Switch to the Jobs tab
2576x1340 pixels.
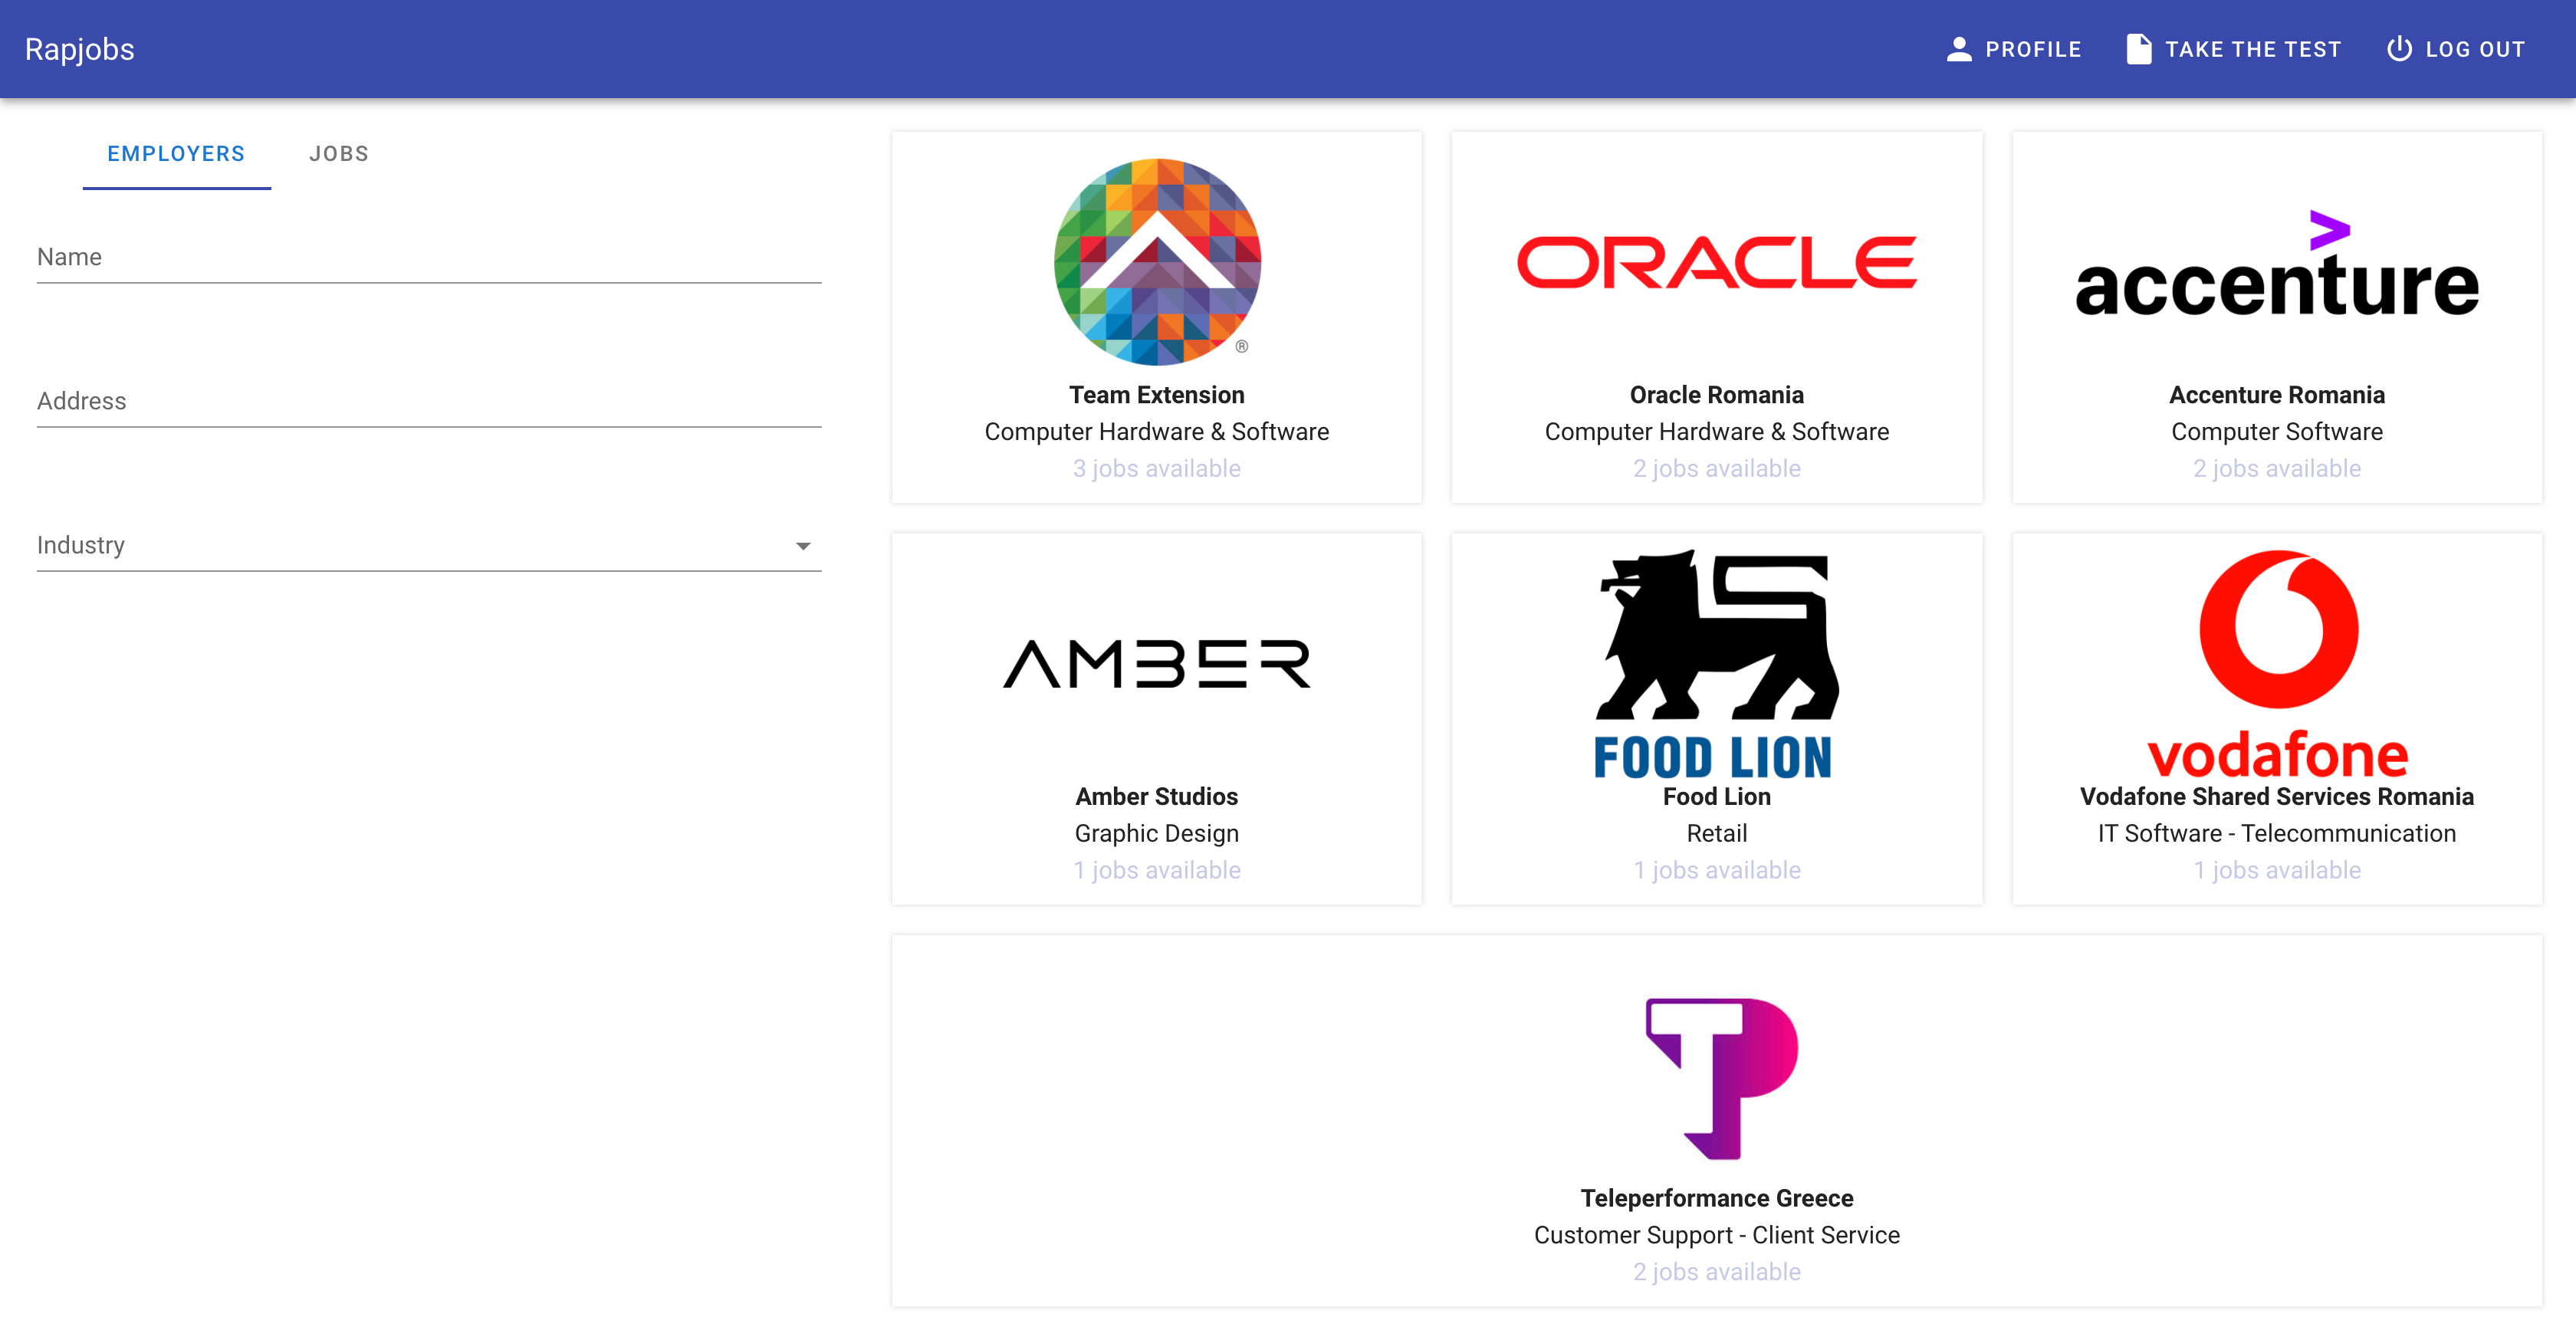coord(338,154)
